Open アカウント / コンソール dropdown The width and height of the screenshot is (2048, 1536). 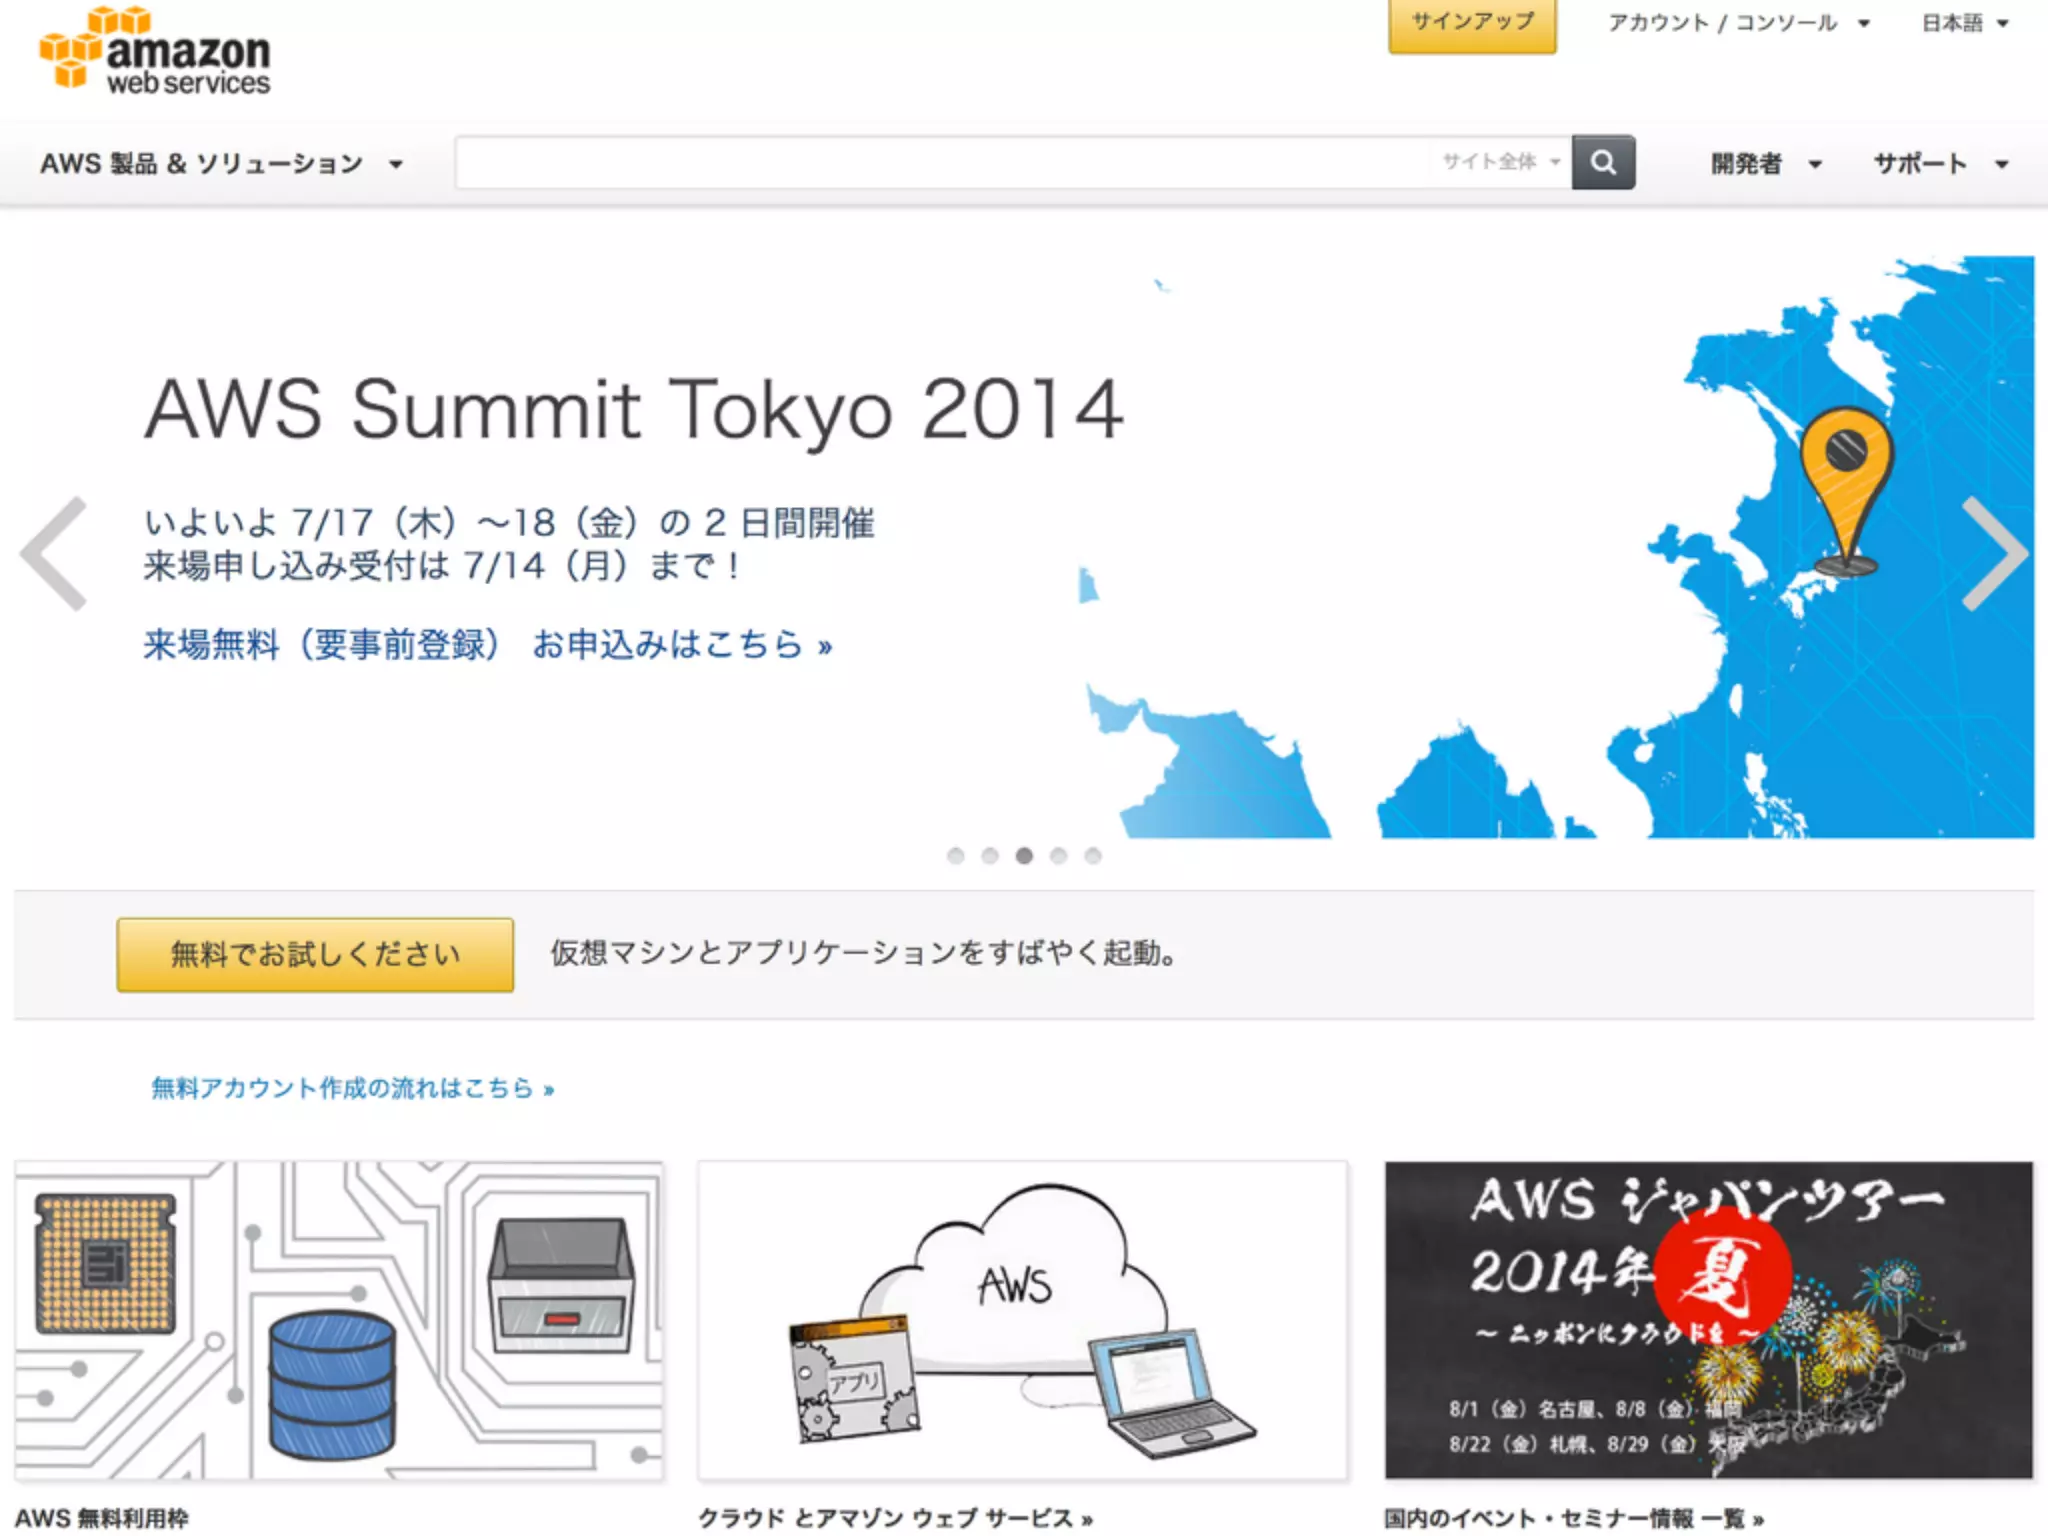point(1738,23)
